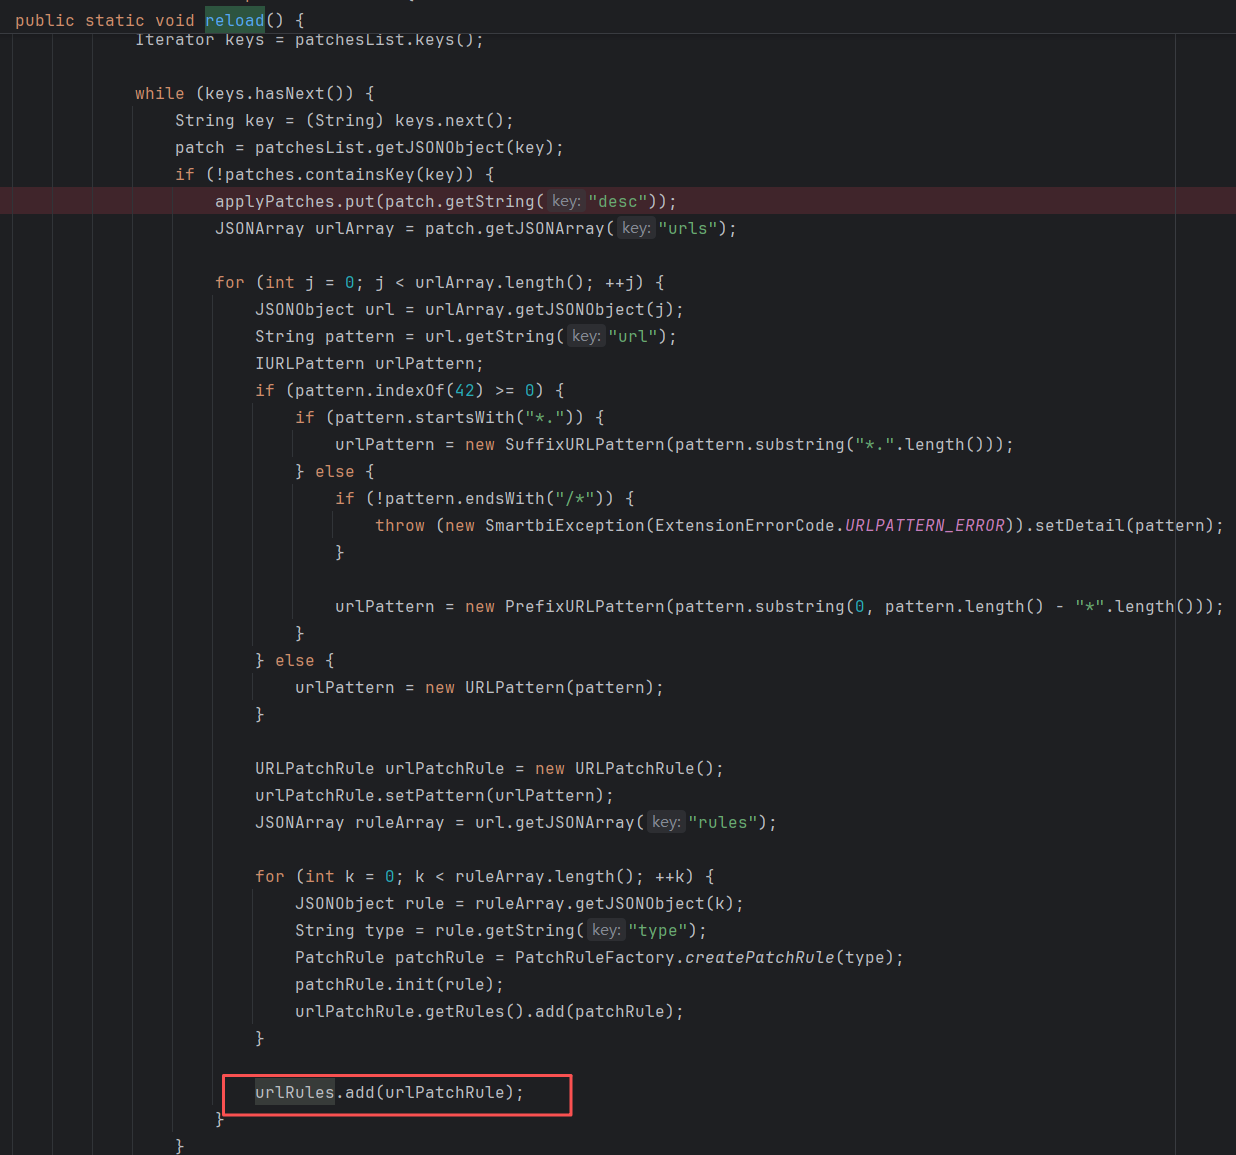This screenshot has width=1236, height=1155.
Task: Click the "rules" string literal
Action: click(722, 822)
